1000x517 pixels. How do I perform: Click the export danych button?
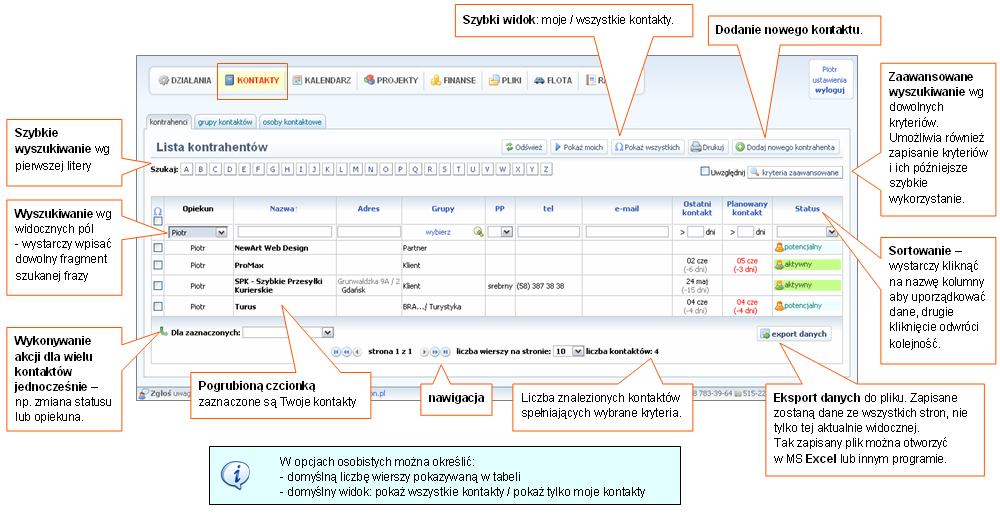tap(794, 334)
